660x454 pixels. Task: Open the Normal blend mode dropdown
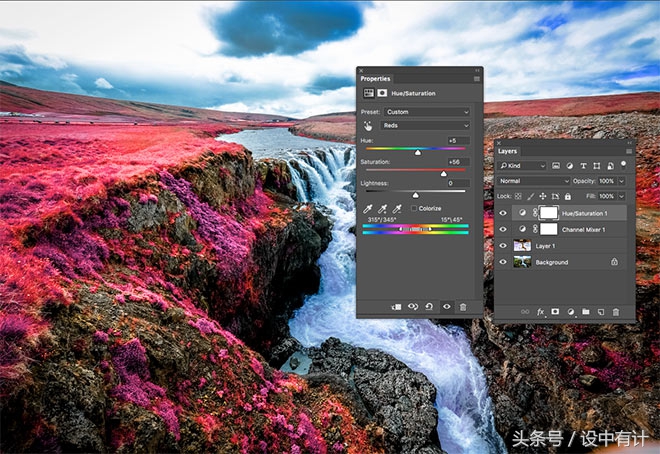[533, 181]
